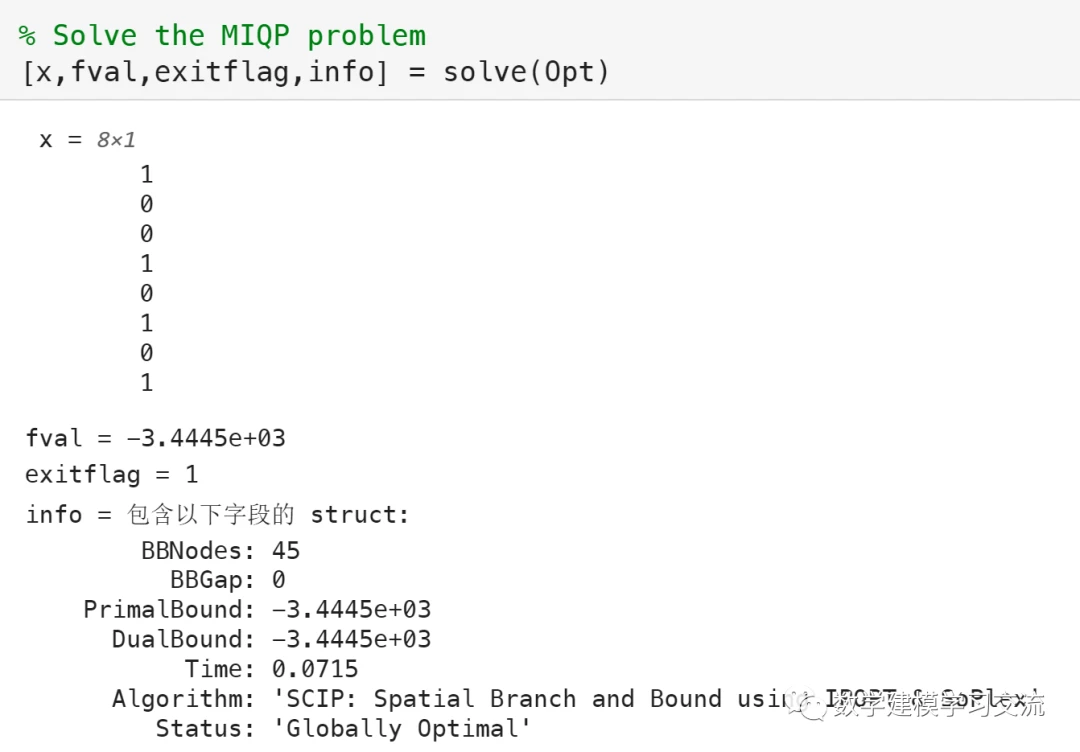1080x752 pixels.
Task: Click the watermark text beside the WeChat logo
Action: 938,705
